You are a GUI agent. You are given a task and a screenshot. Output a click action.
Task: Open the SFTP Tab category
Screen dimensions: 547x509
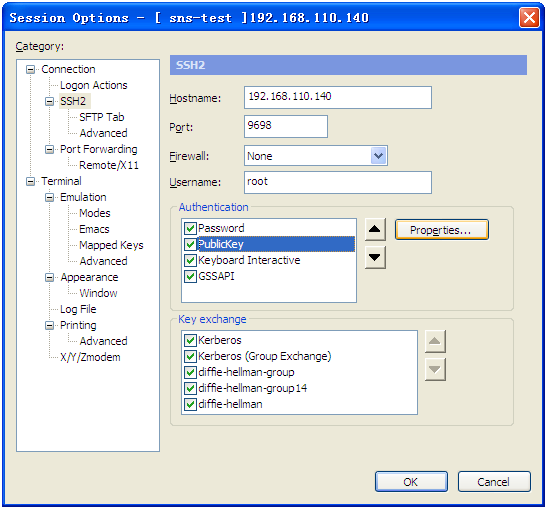coord(102,117)
